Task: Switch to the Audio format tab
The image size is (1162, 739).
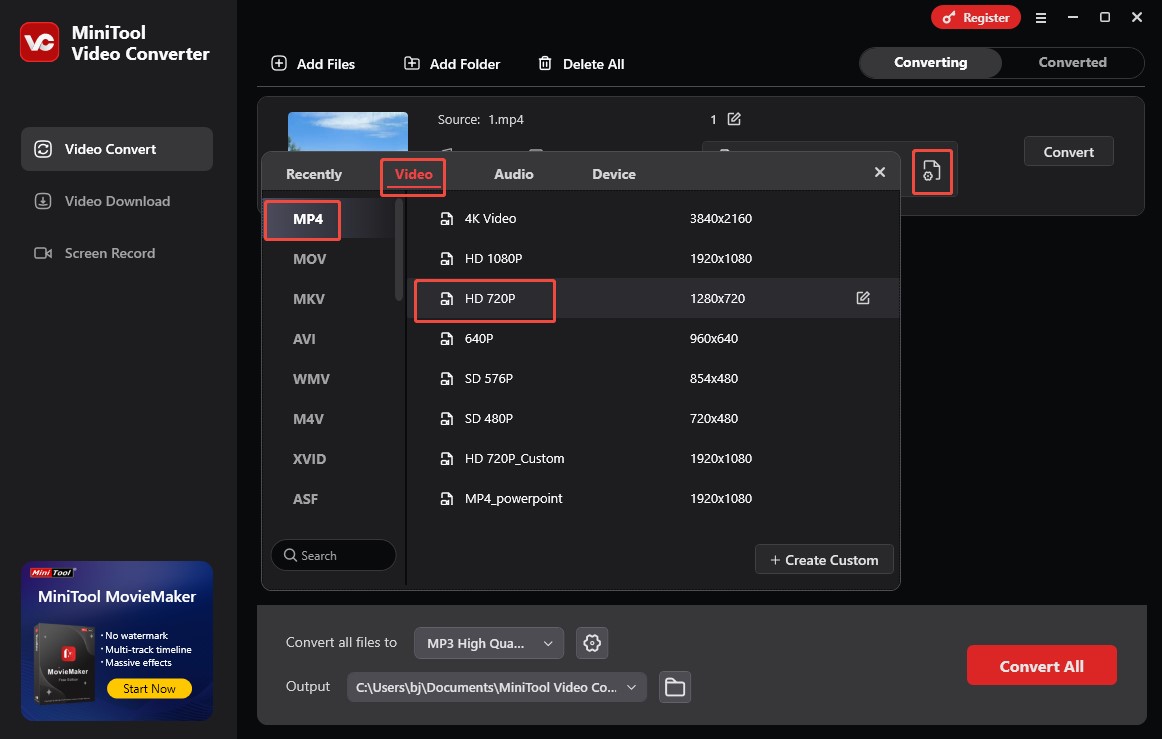Action: [514, 174]
